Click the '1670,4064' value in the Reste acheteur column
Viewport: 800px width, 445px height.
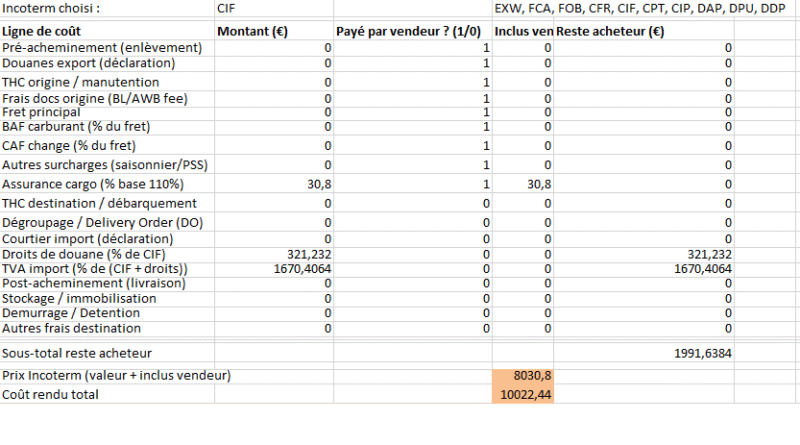point(644,269)
